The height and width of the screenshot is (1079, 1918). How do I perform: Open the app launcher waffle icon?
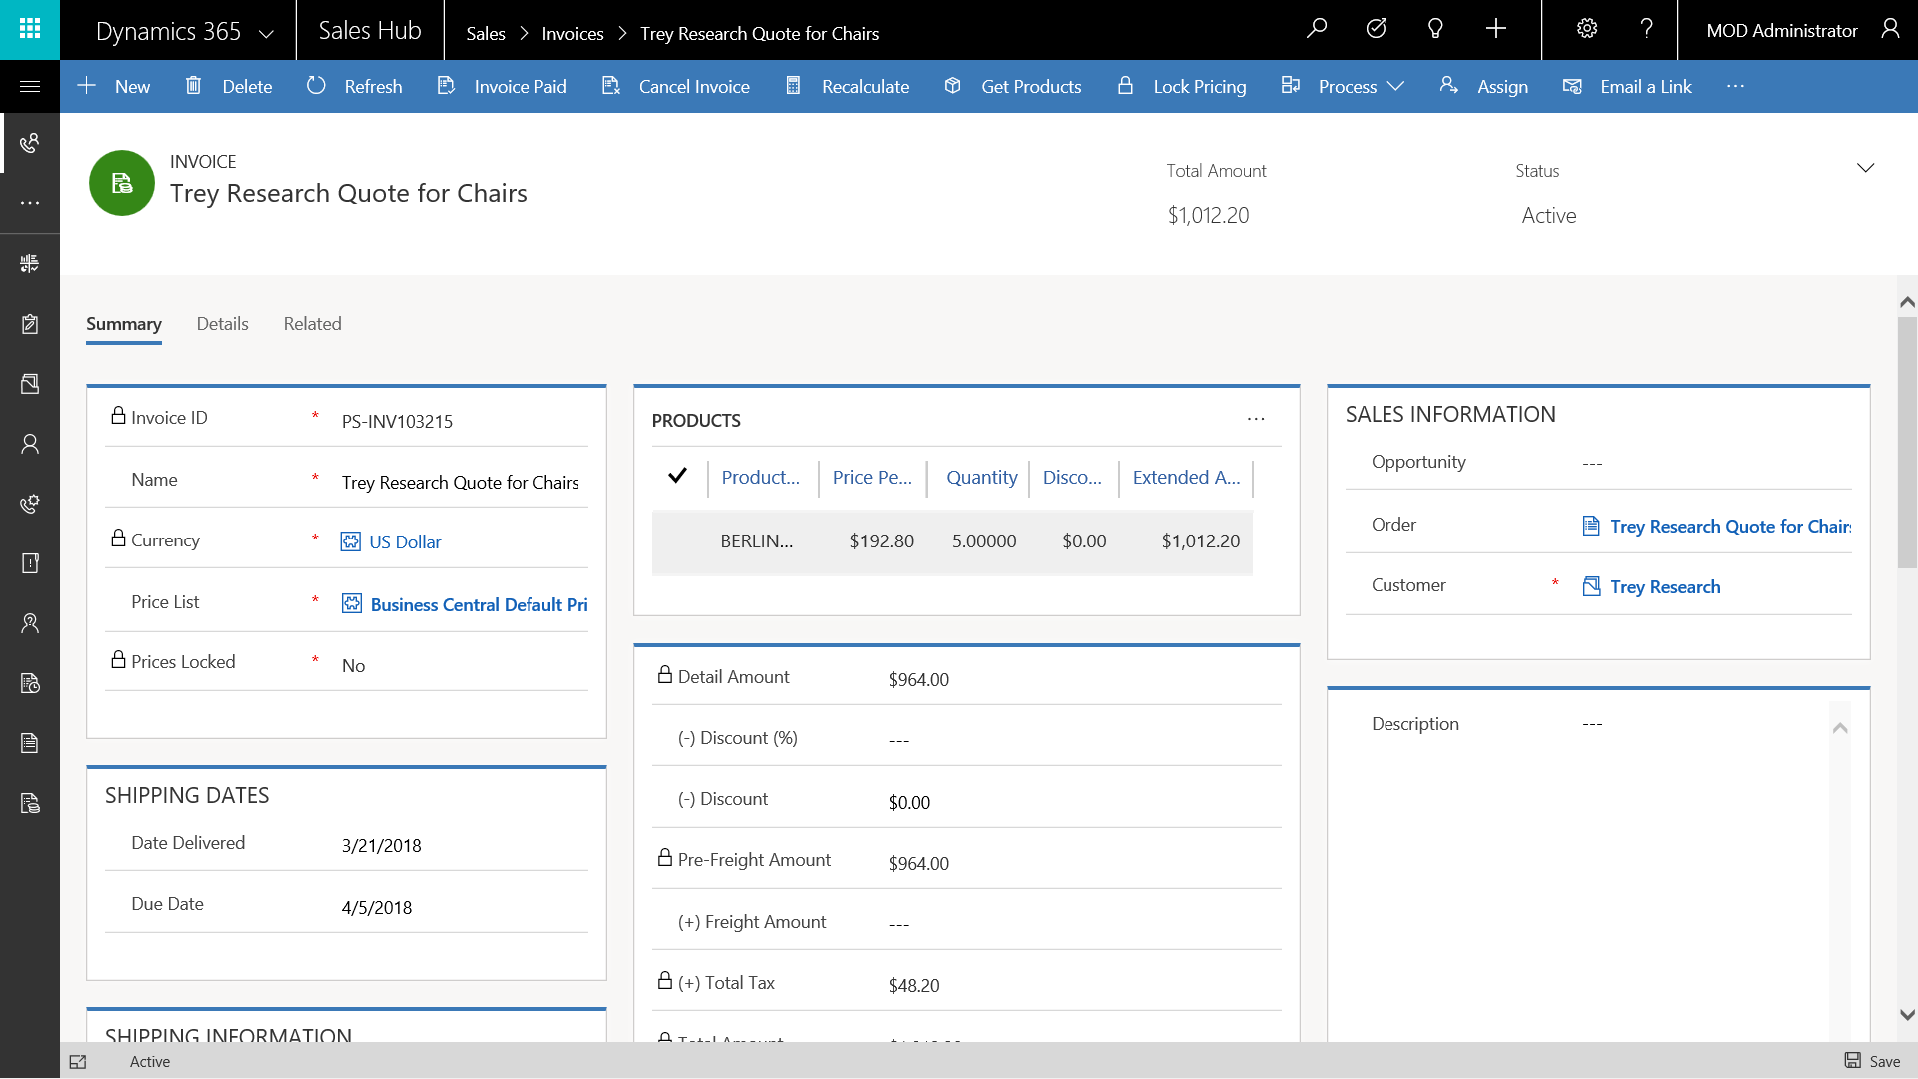30,29
